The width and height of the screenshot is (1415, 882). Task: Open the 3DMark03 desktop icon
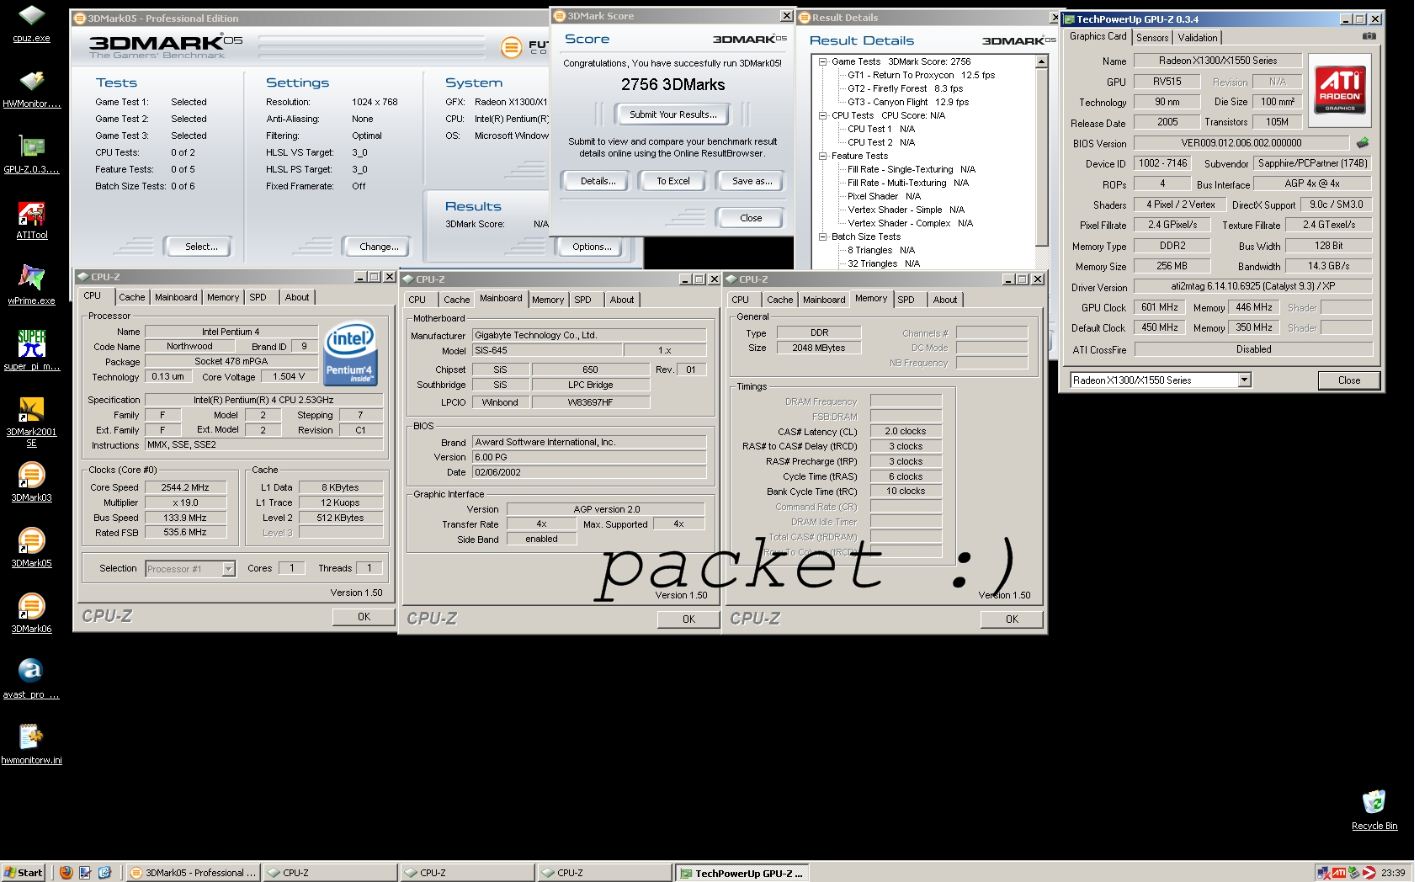[31, 476]
